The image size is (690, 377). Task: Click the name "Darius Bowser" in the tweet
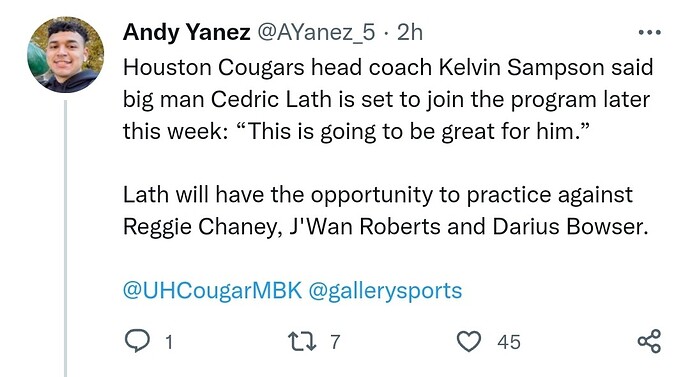tap(570, 227)
